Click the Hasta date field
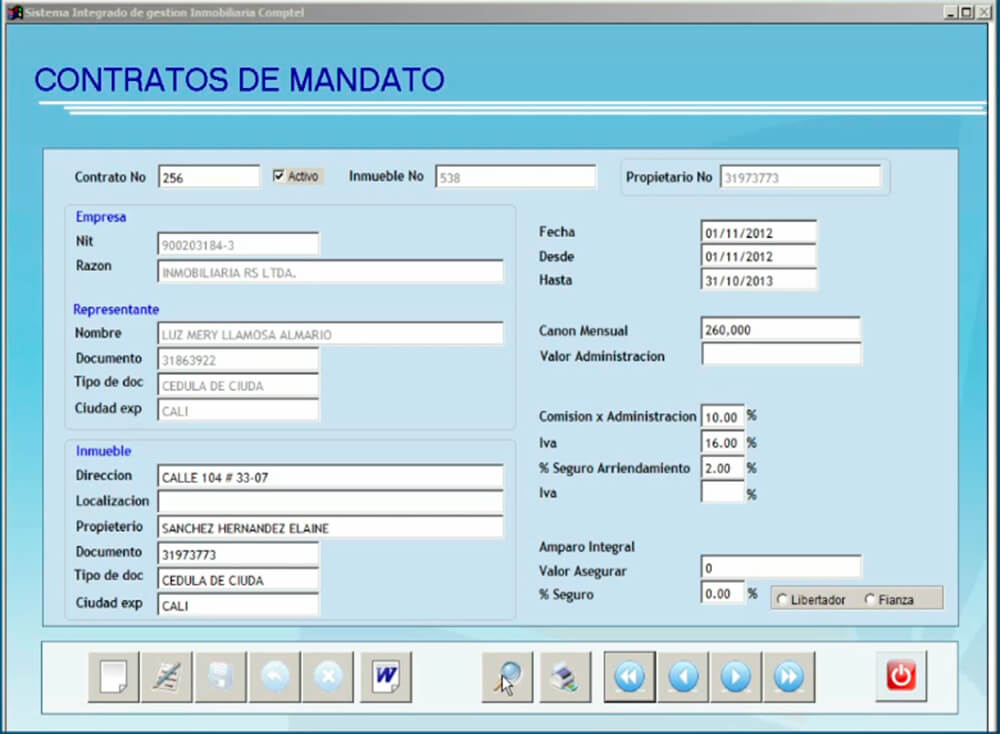This screenshot has height=734, width=1000. point(759,281)
